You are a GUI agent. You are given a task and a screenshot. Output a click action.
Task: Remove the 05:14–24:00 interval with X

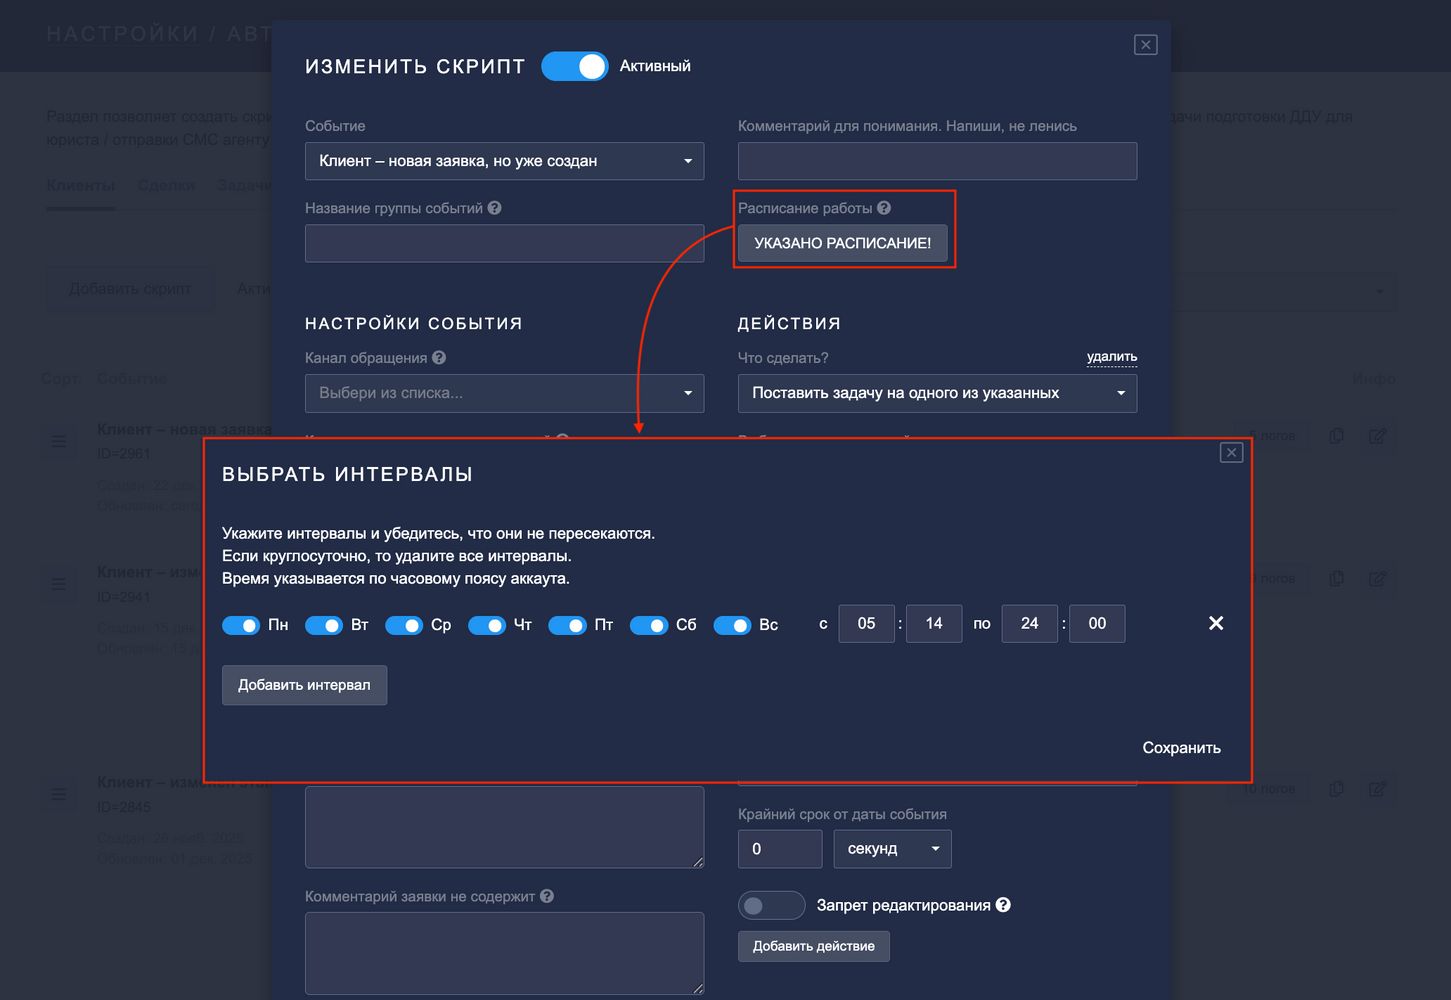tap(1216, 623)
